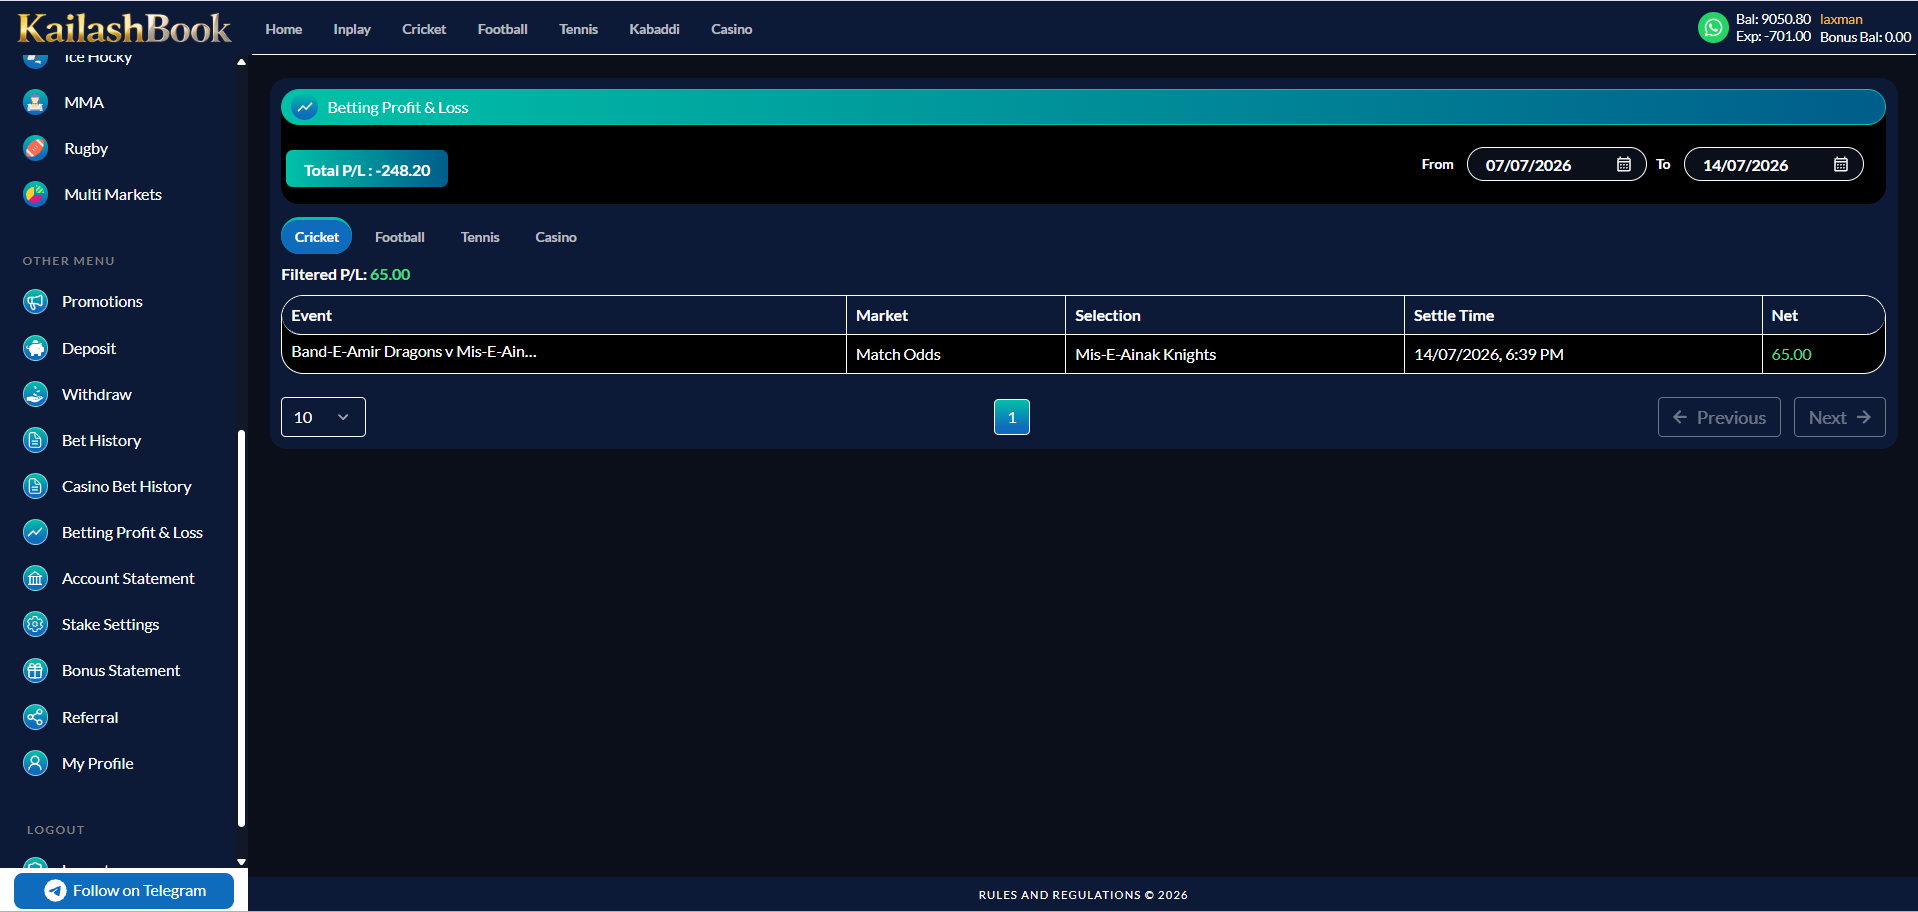
Task: Click the Filtered P/L 65.00 text
Action: (345, 274)
